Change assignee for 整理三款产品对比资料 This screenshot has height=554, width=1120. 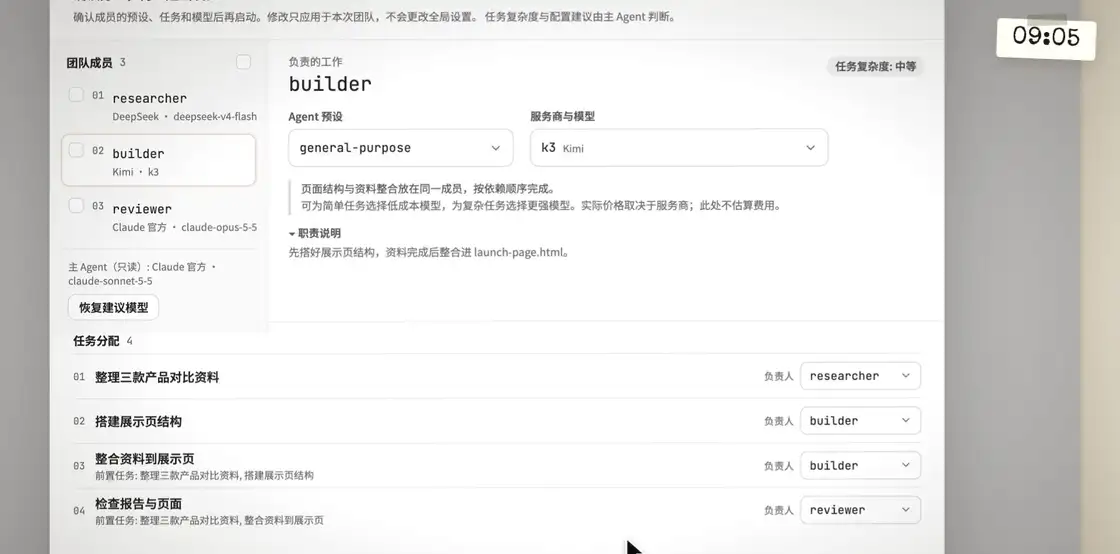coord(860,376)
